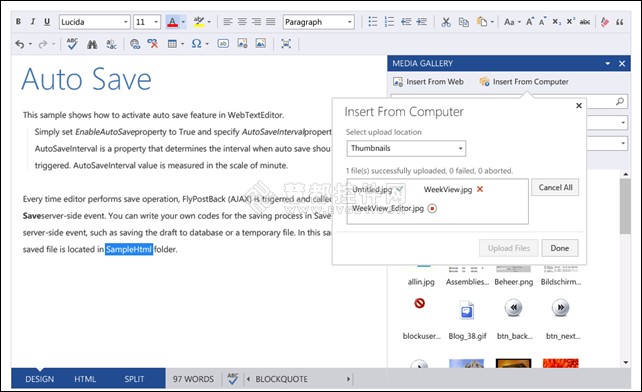Image resolution: width=642 pixels, height=392 pixels.
Task: Expand the paste options dropdown arrow
Action: point(492,22)
